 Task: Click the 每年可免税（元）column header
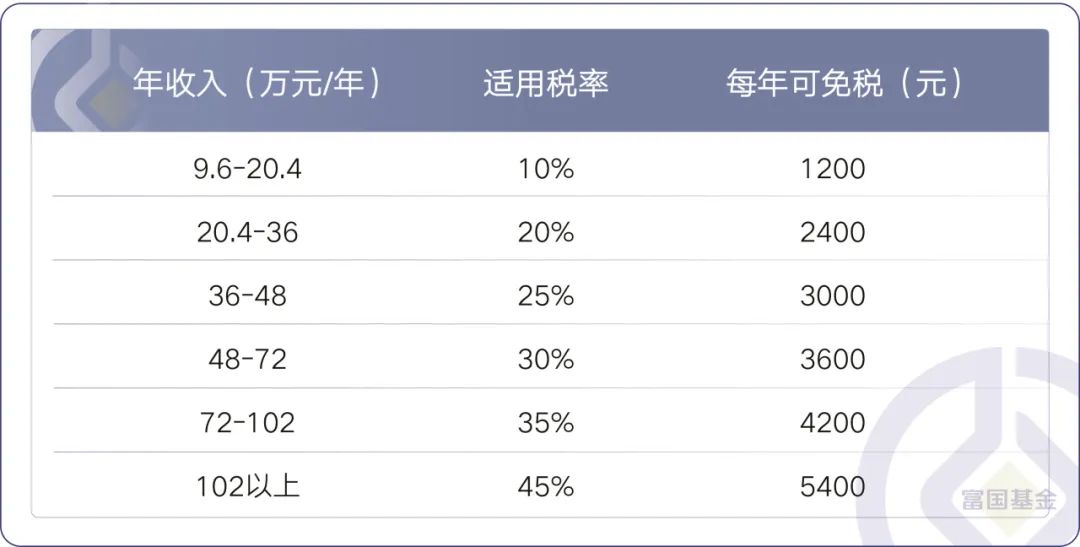(844, 83)
